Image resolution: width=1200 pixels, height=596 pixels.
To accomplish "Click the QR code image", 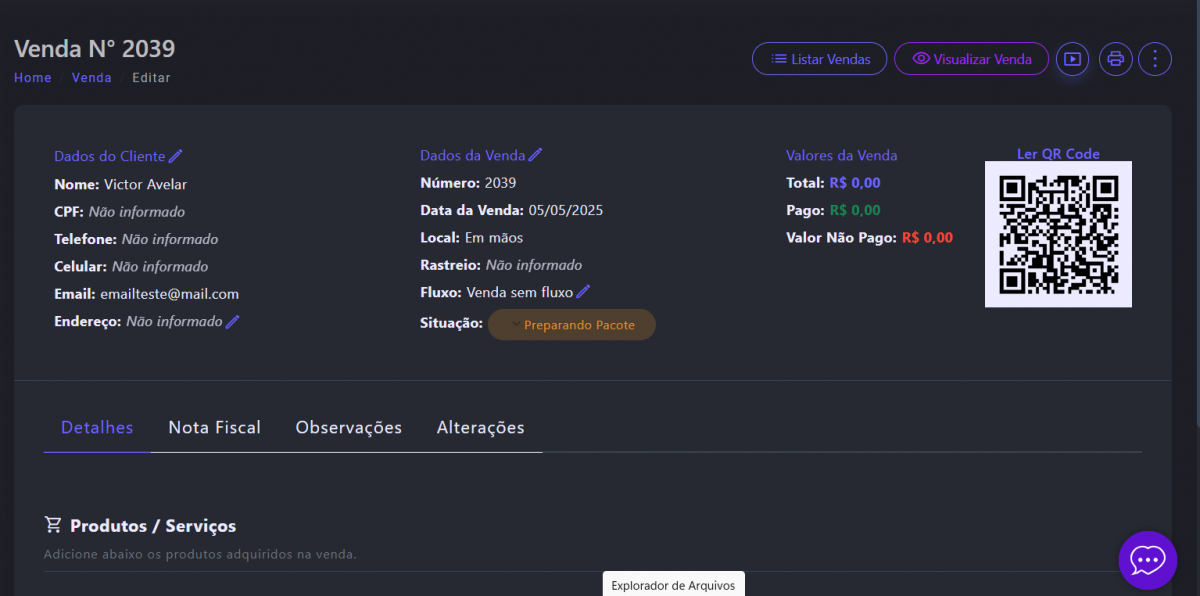I will click(1058, 234).
